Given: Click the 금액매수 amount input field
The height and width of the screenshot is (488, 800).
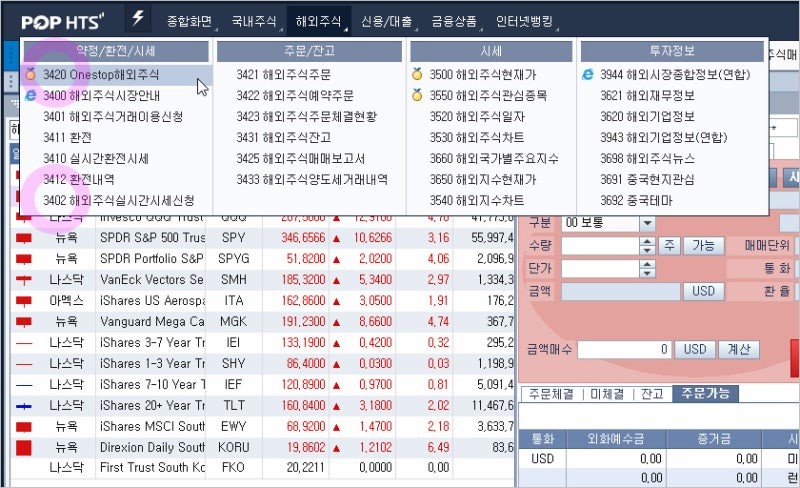Looking at the screenshot, I should [x=624, y=350].
